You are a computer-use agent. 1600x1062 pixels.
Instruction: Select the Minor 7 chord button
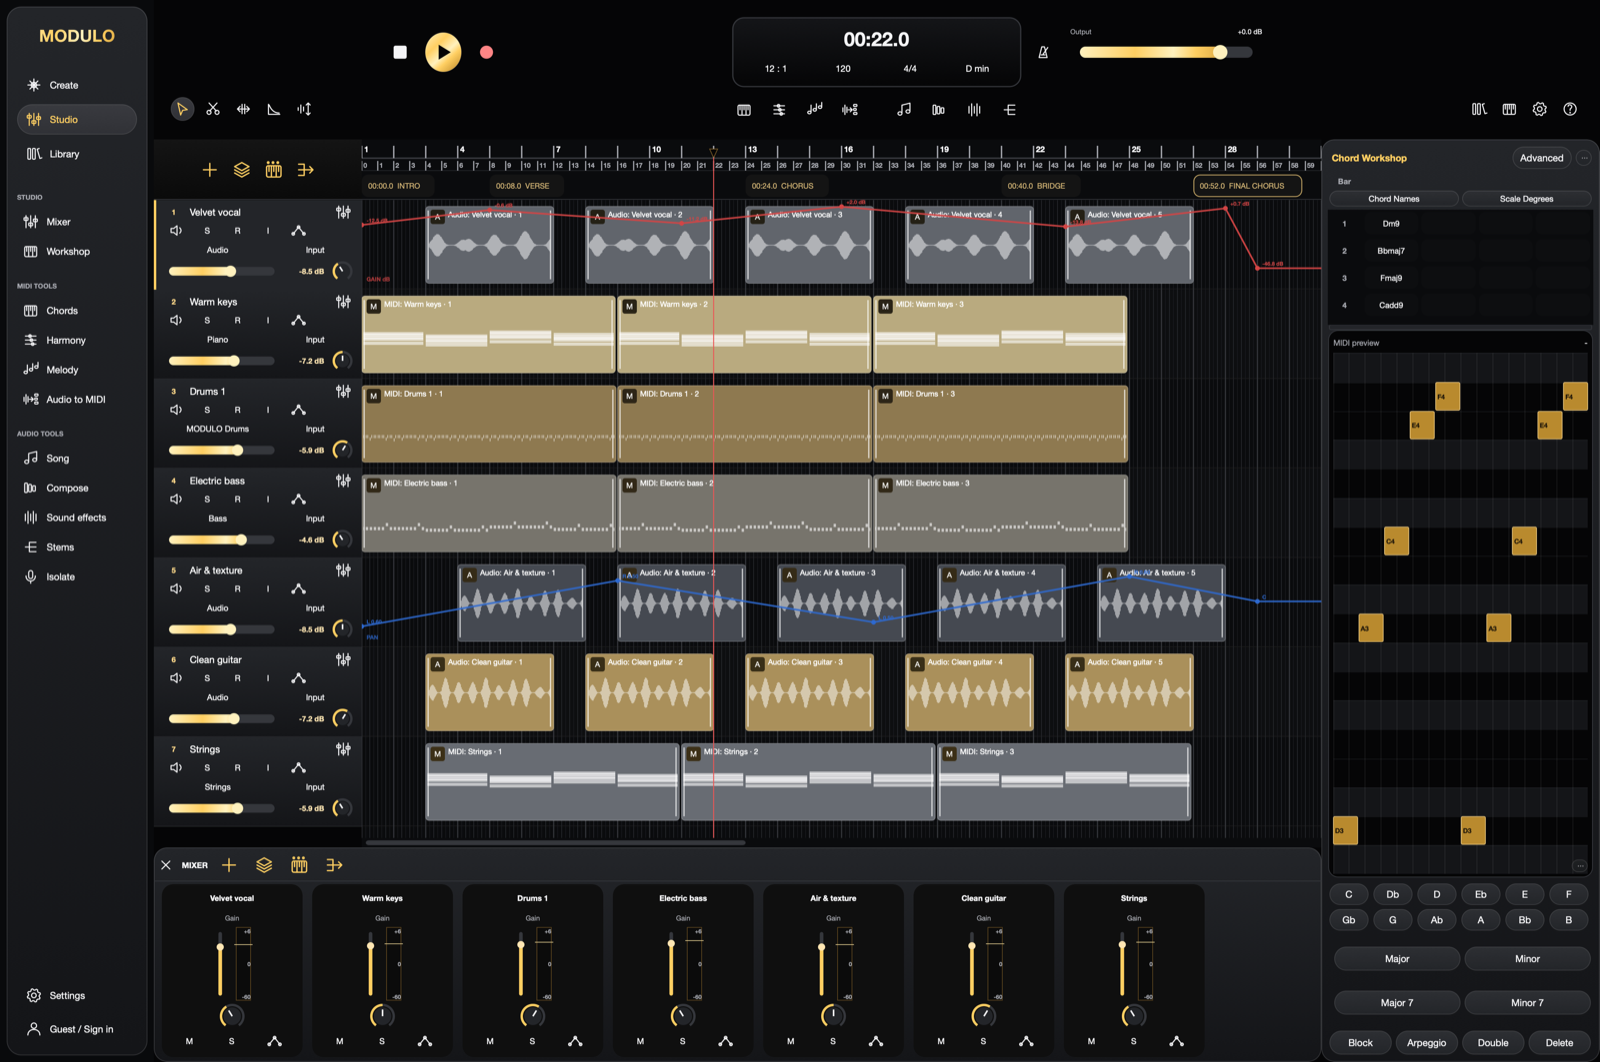pyautogui.click(x=1527, y=1003)
